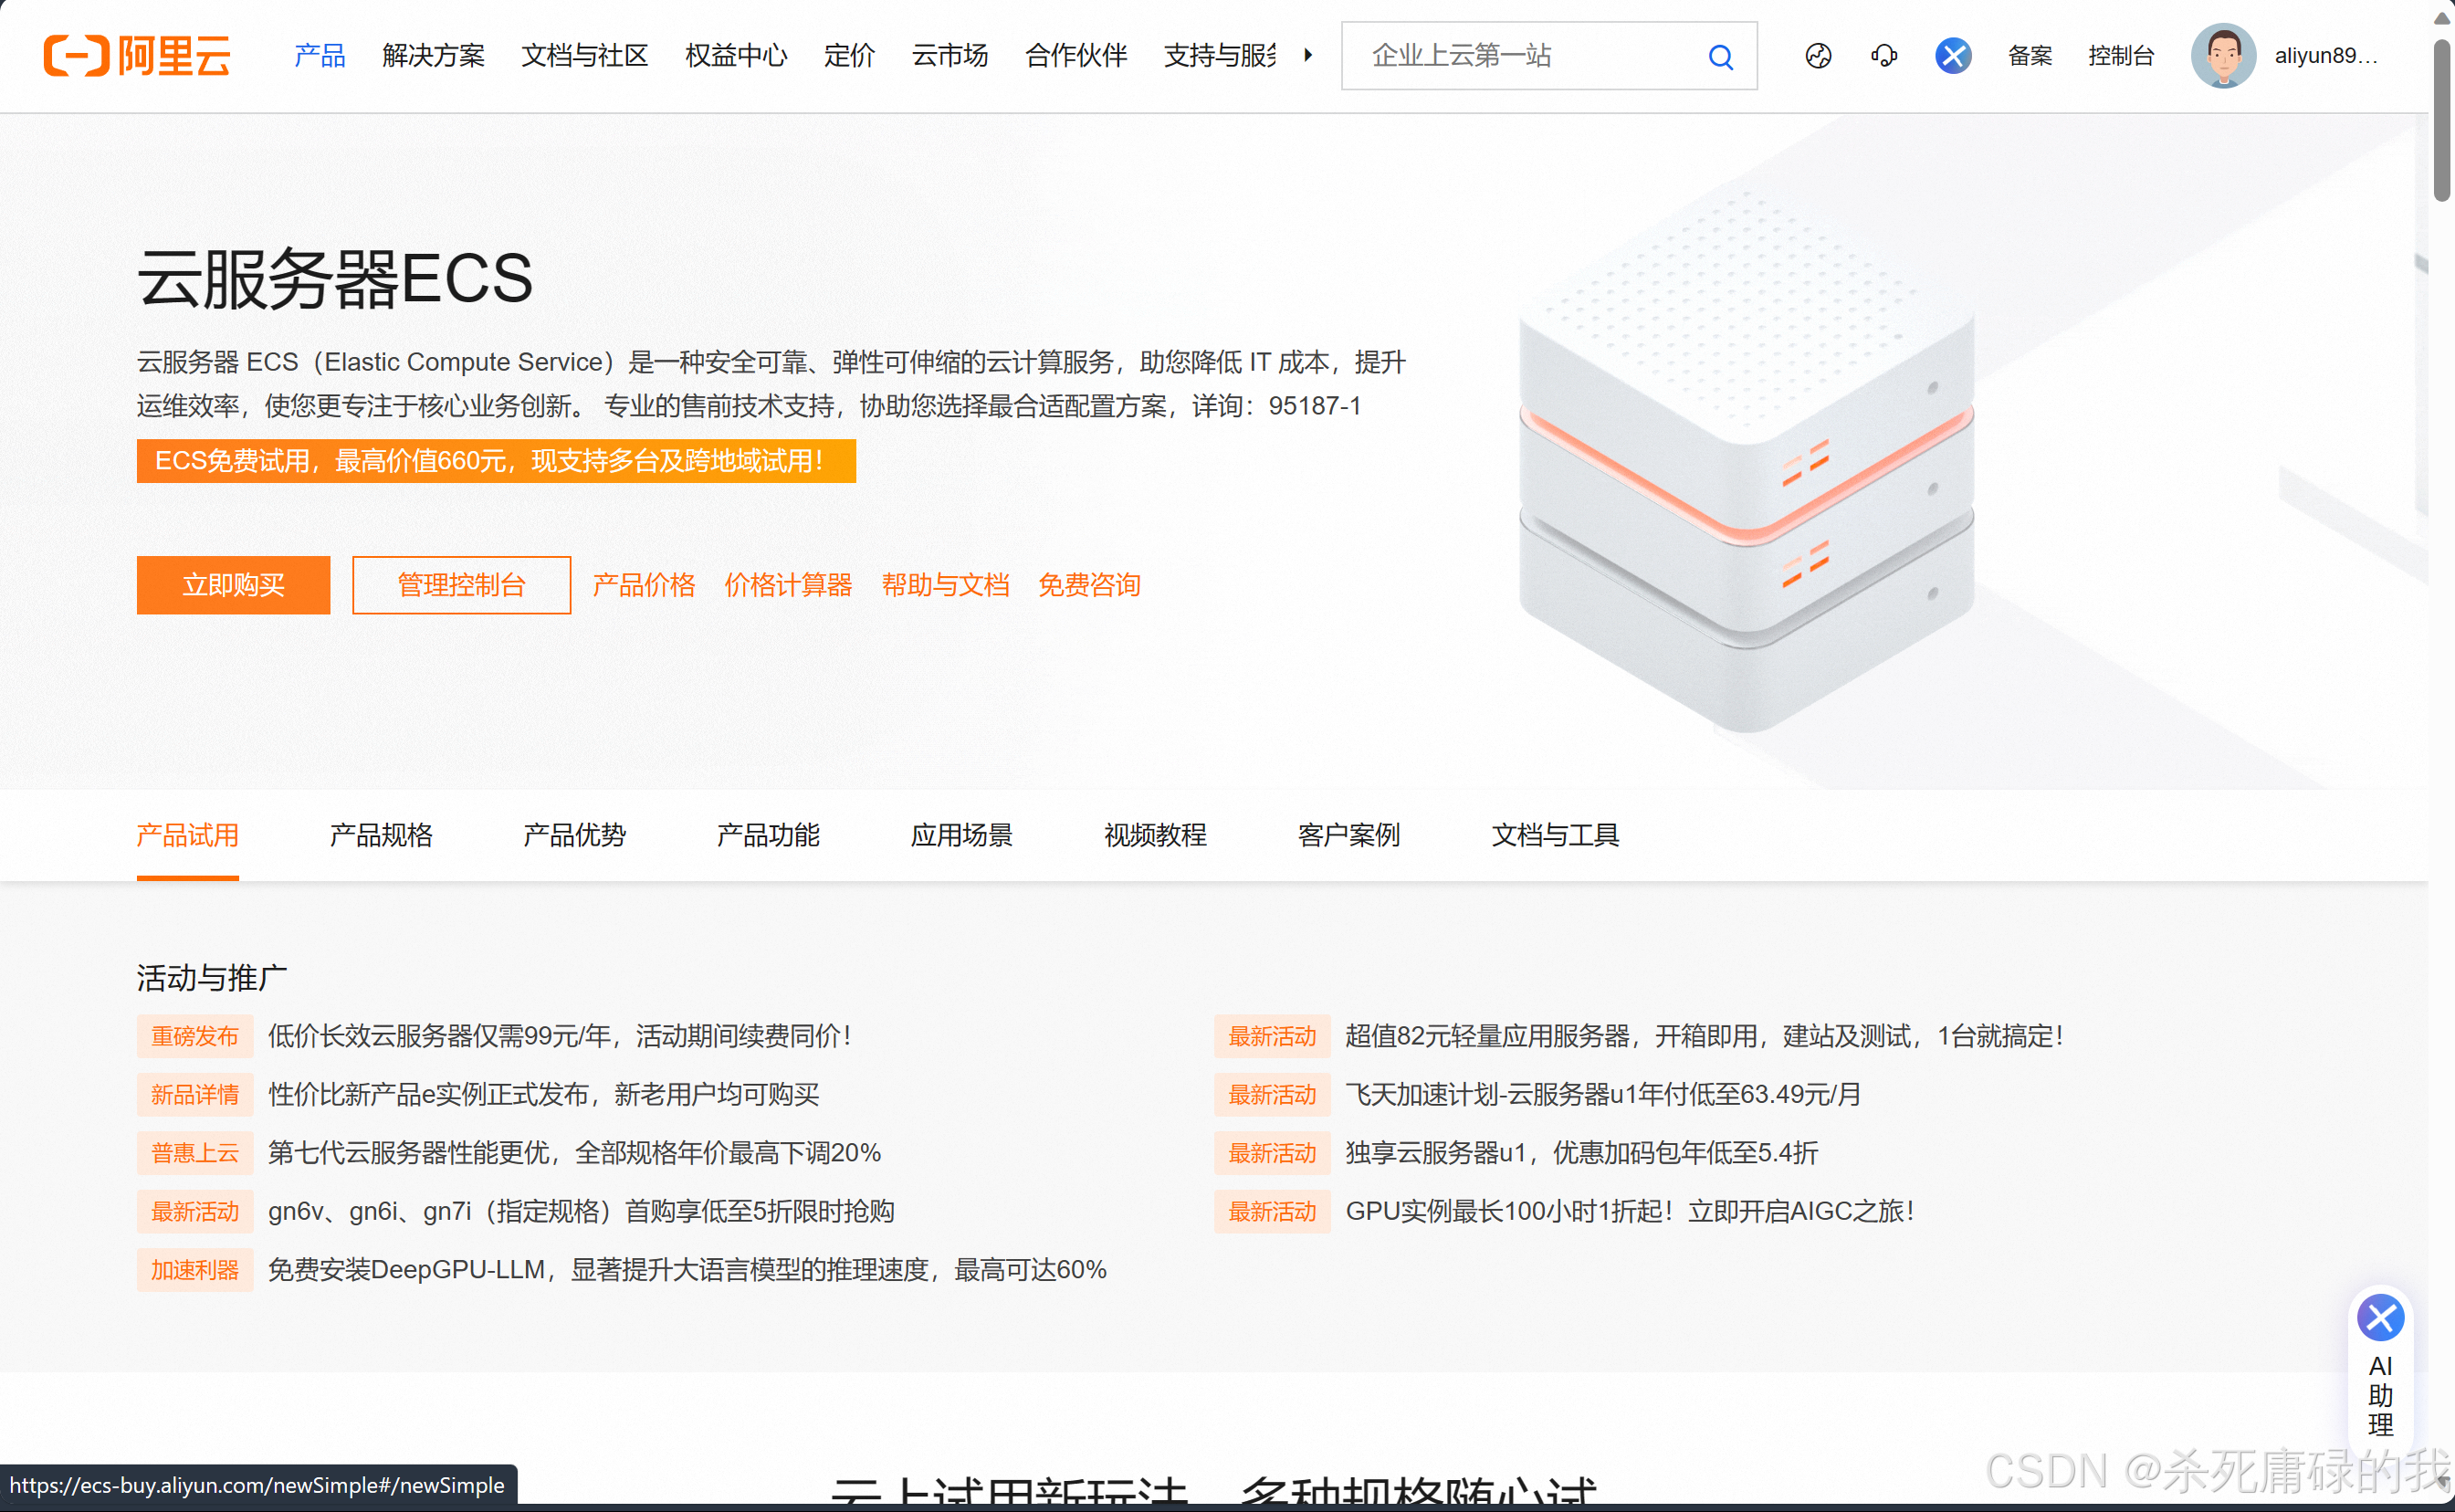Click the blue AI assistant icon in header

tap(1952, 56)
